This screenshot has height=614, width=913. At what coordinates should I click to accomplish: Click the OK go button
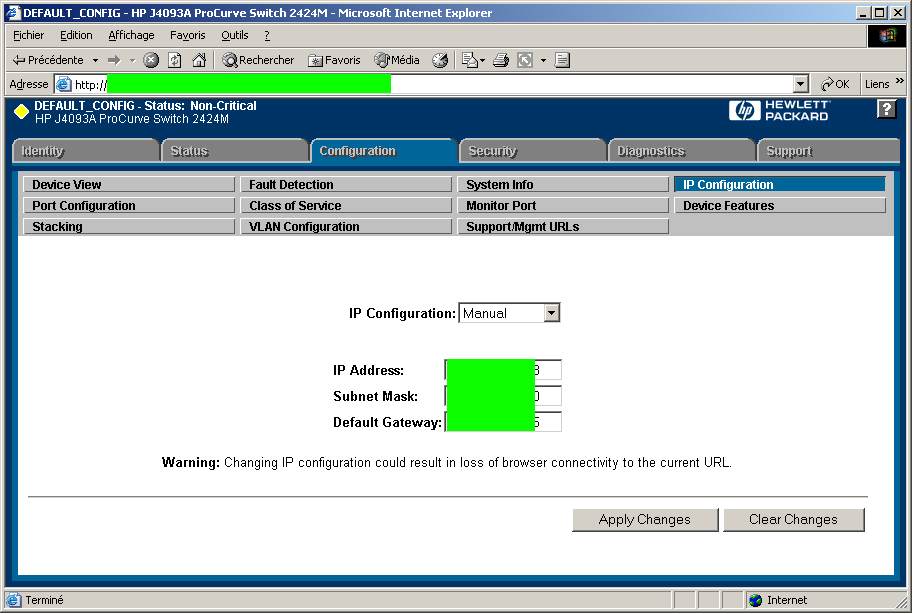click(835, 84)
